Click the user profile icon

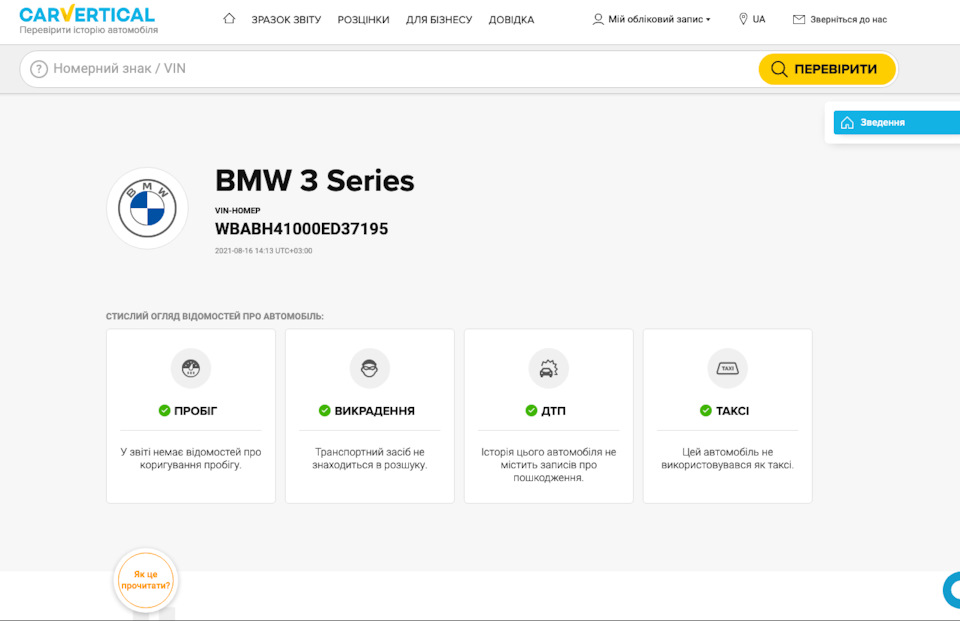[x=598, y=19]
